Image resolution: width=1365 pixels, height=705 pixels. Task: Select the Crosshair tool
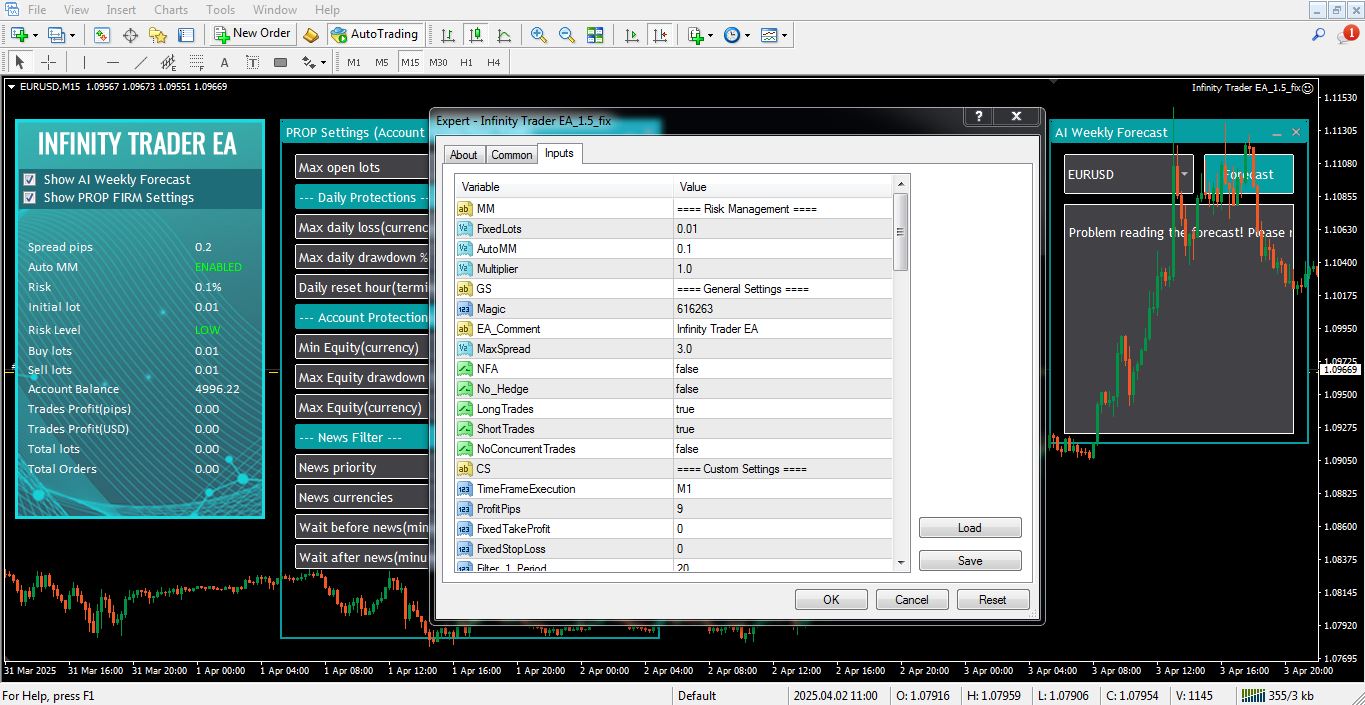pos(48,62)
